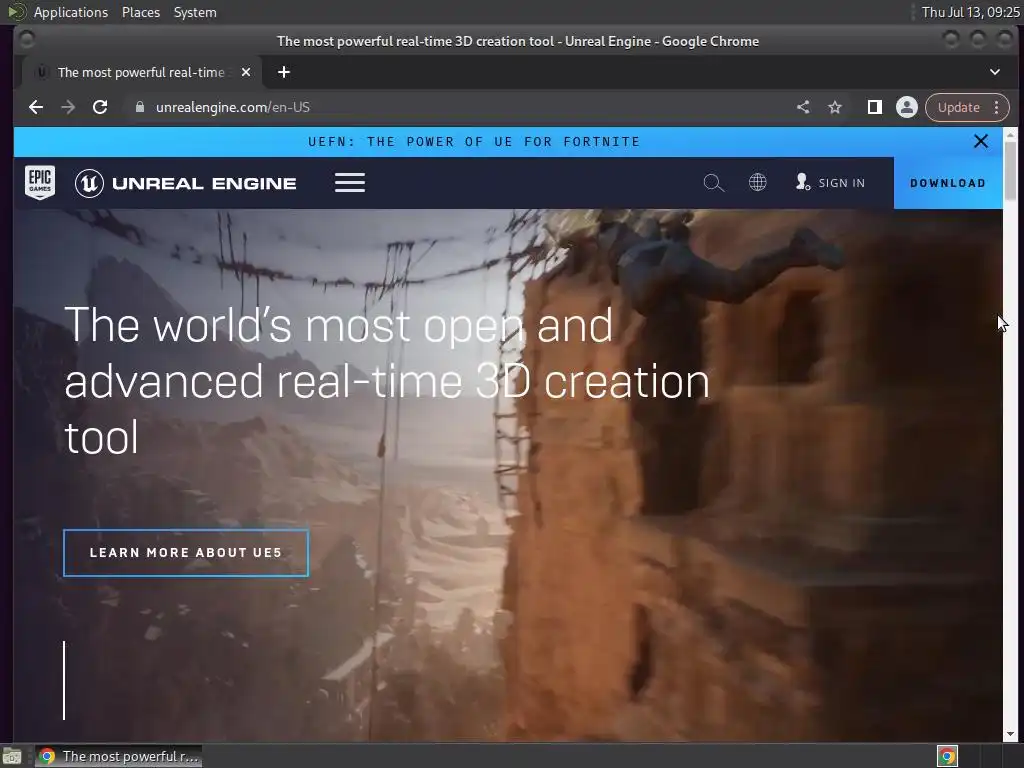Click the scrollbar down arrow

(x=1010, y=734)
